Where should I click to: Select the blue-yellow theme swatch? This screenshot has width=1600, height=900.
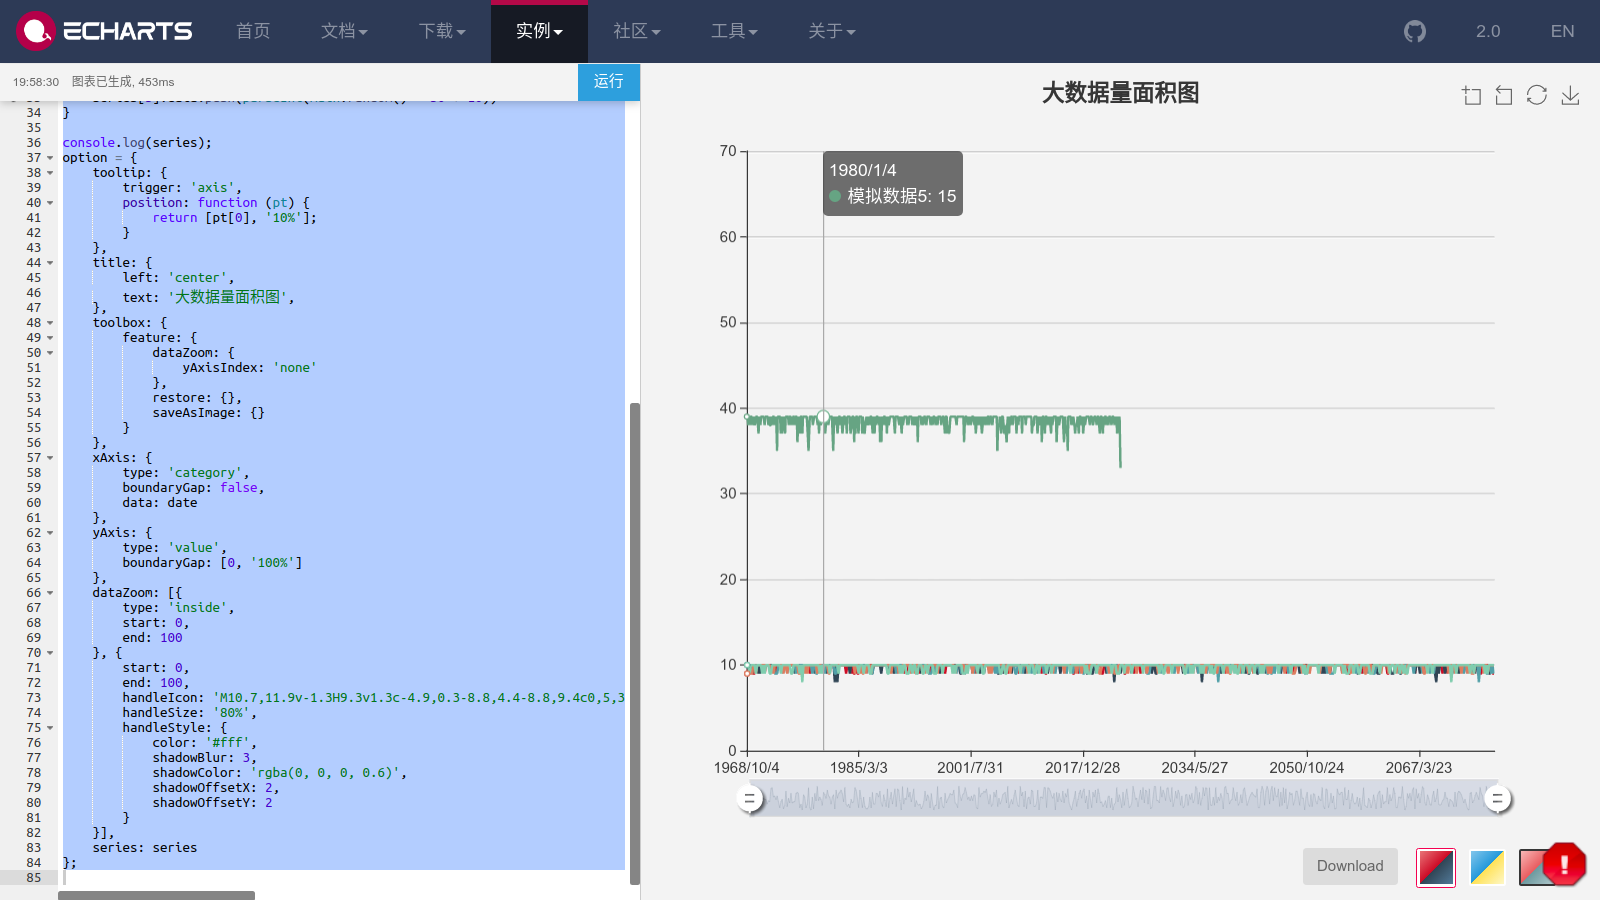click(1487, 867)
